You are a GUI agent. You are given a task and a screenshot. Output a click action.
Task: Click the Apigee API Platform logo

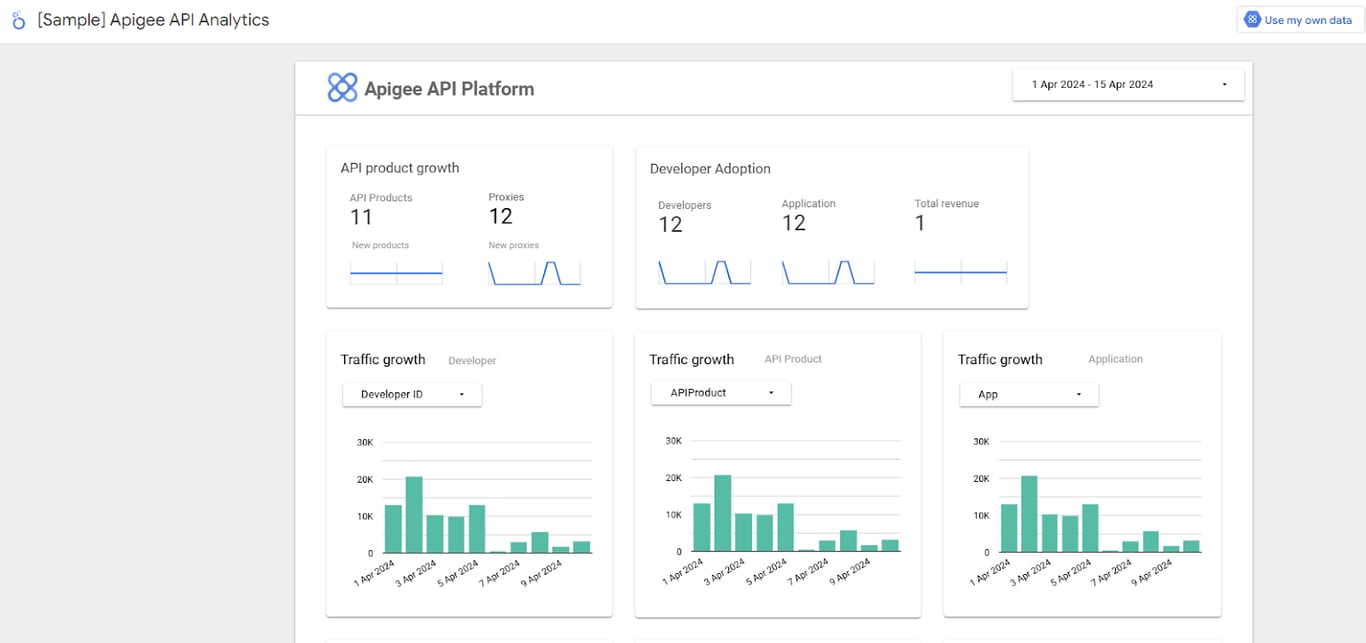pyautogui.click(x=342, y=88)
